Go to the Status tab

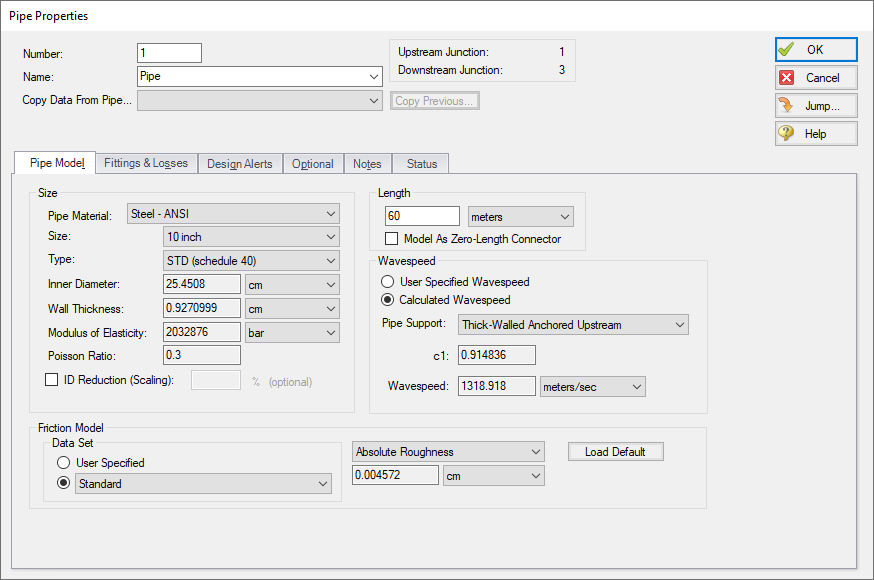tap(421, 164)
